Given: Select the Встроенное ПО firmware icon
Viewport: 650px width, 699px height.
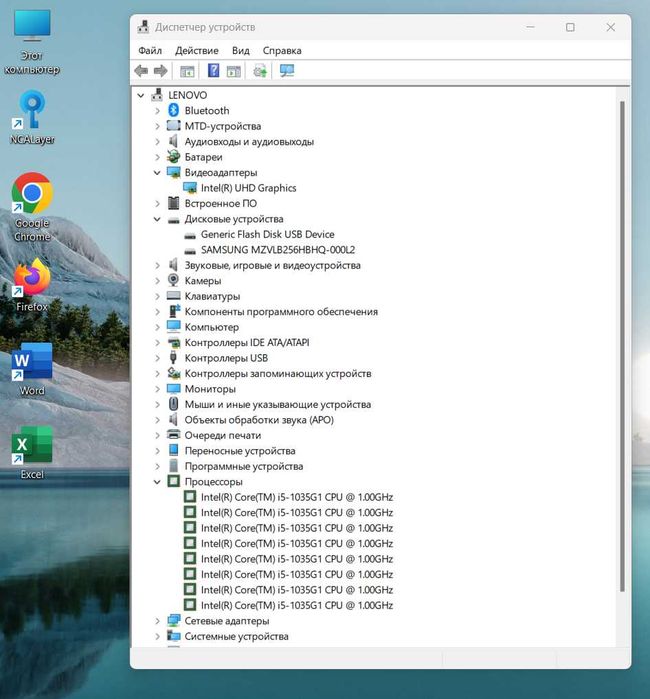Looking at the screenshot, I should click(x=173, y=203).
